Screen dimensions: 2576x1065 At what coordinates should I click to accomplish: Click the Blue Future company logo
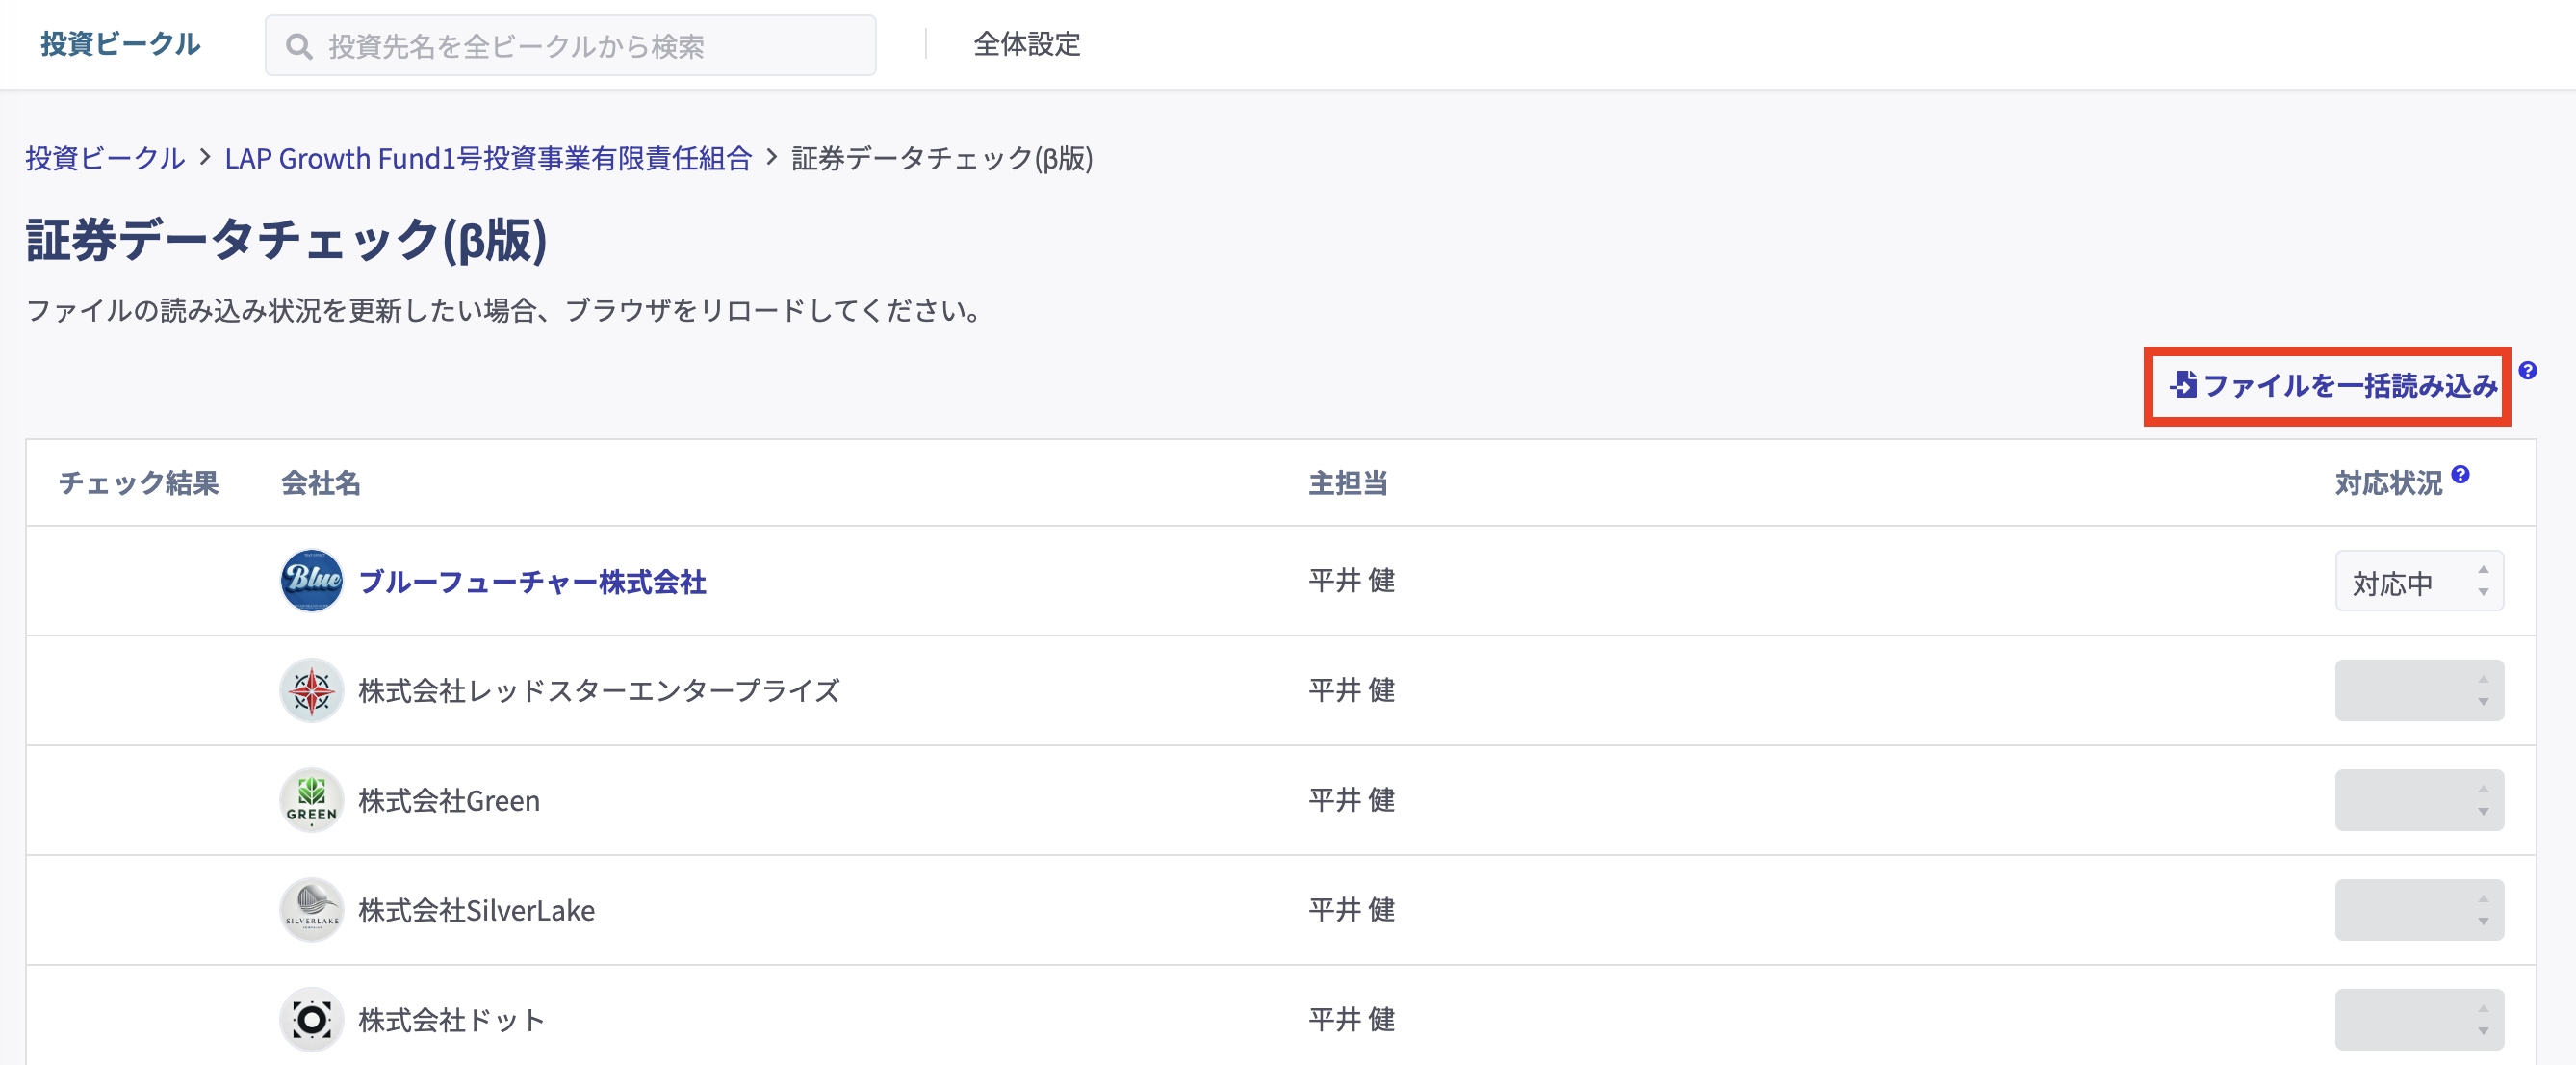[x=311, y=580]
